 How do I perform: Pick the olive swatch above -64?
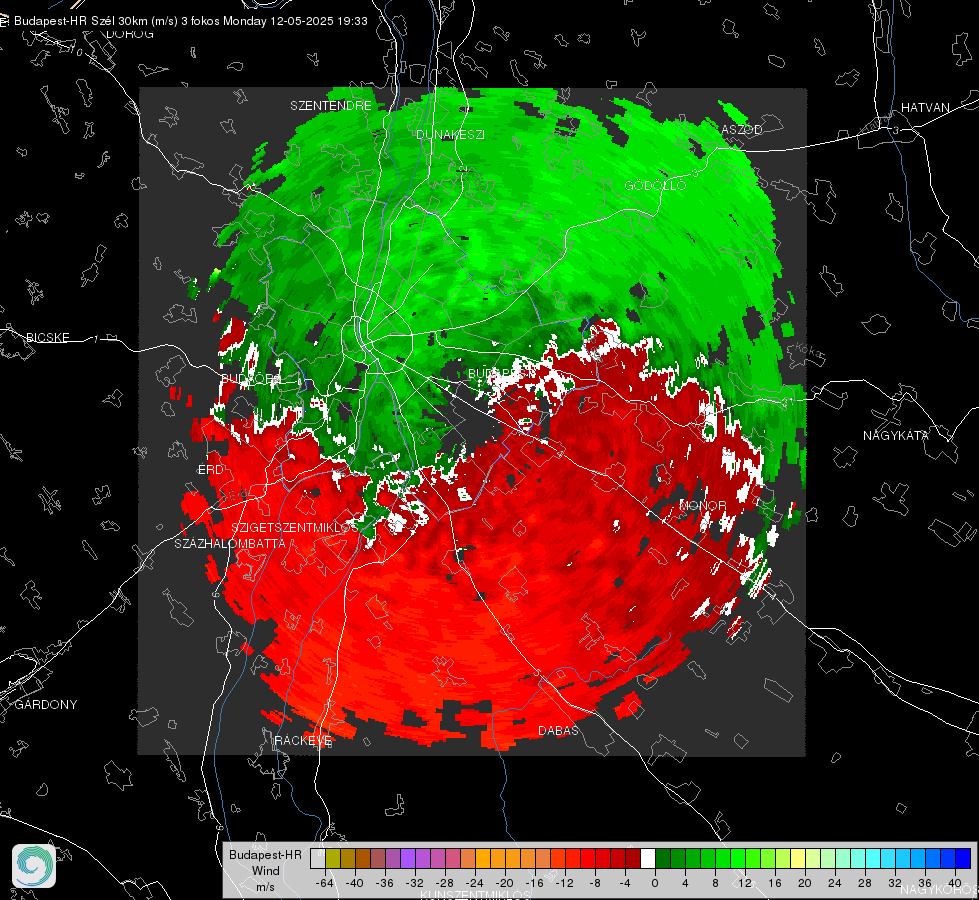pyautogui.click(x=333, y=859)
